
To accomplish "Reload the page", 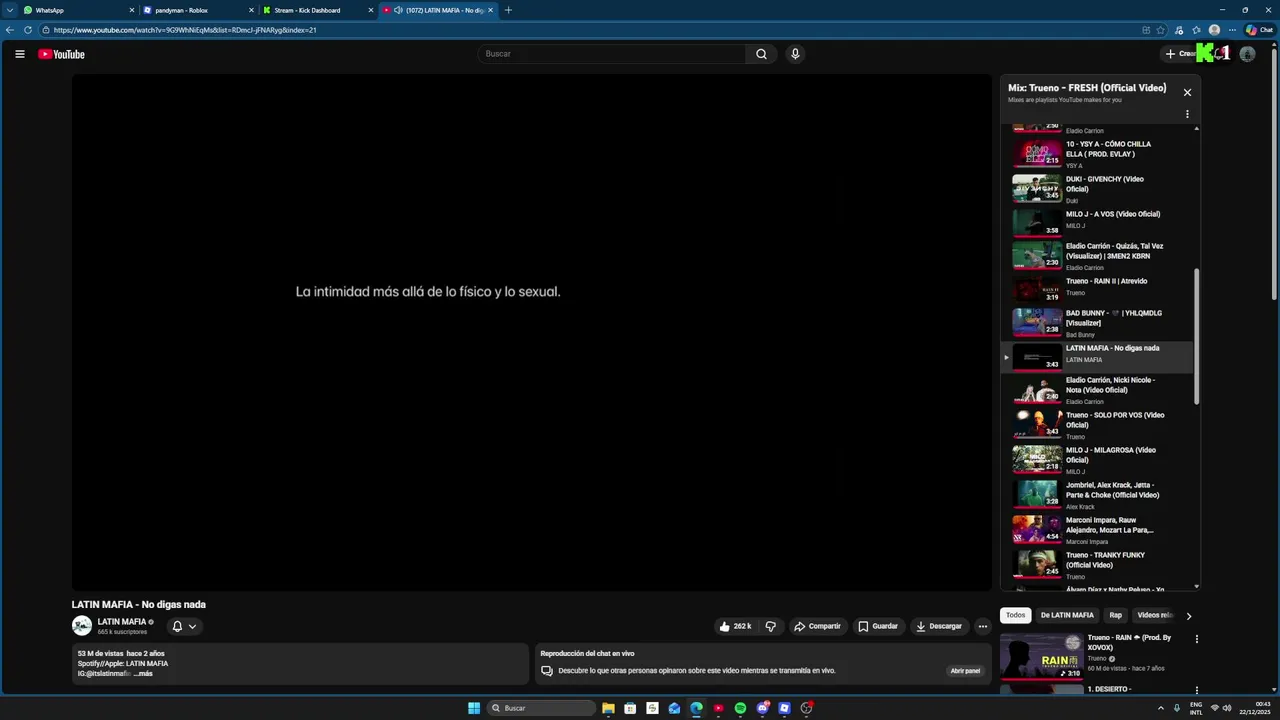I will pyautogui.click(x=28, y=30).
